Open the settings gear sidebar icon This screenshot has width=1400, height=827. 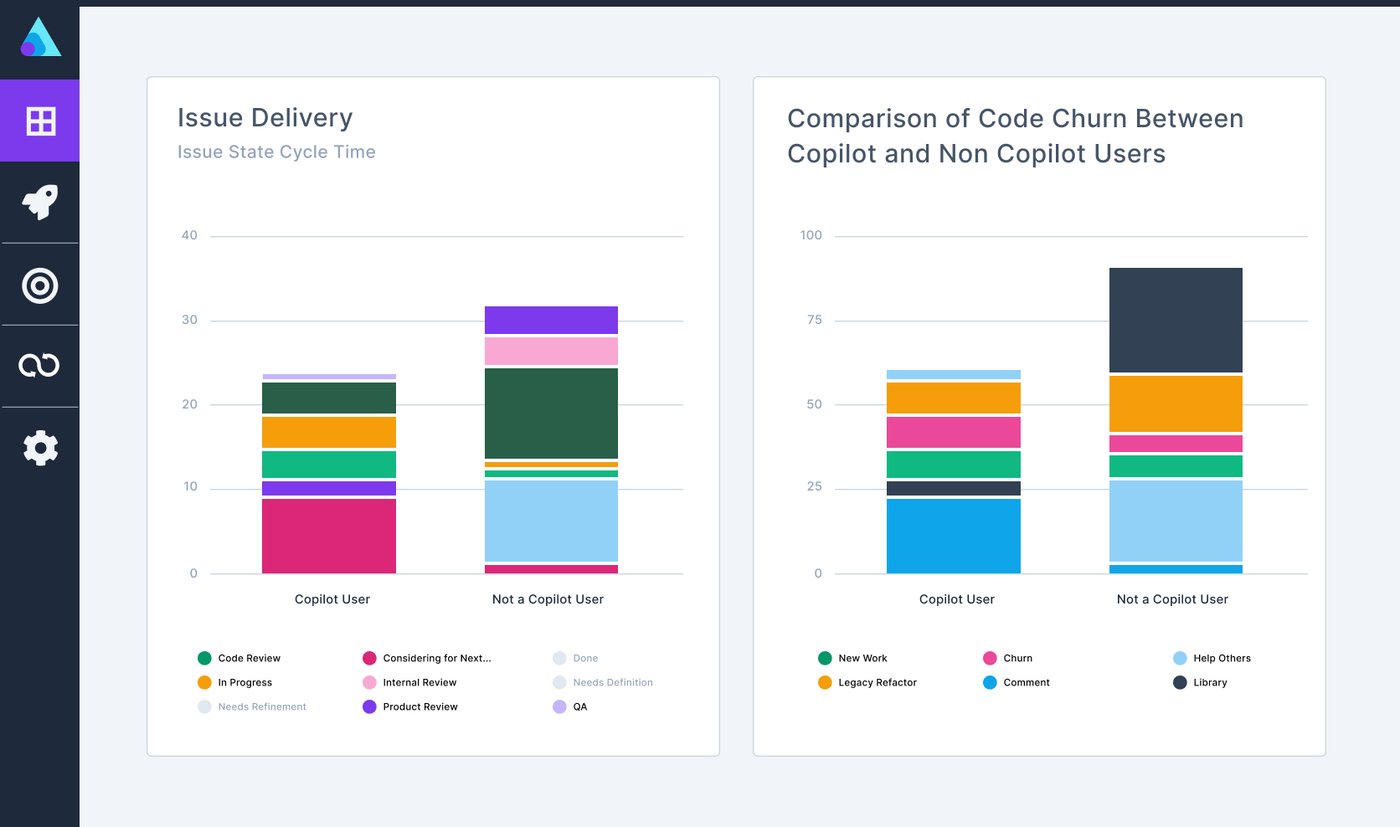click(x=40, y=448)
